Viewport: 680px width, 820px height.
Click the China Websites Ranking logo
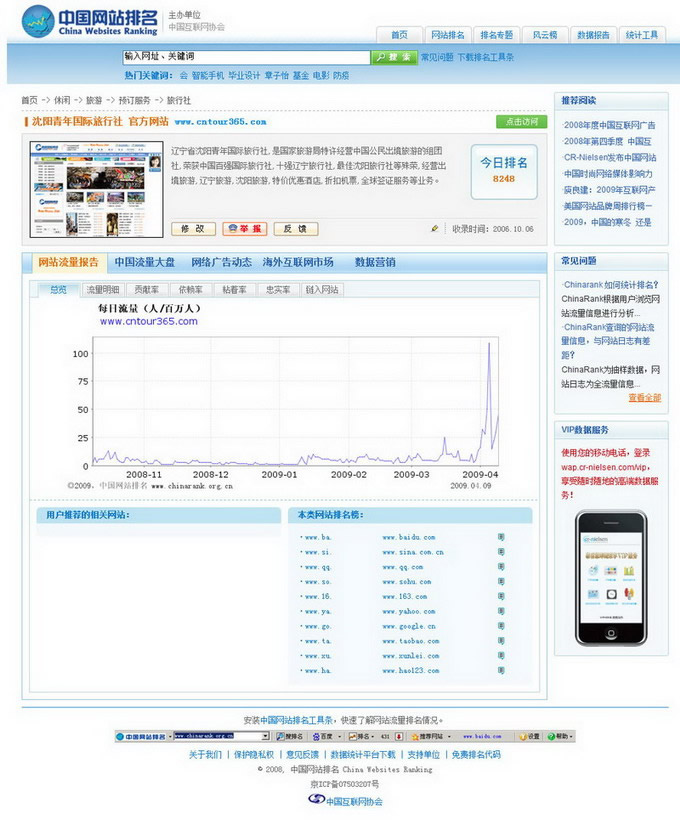[90, 21]
